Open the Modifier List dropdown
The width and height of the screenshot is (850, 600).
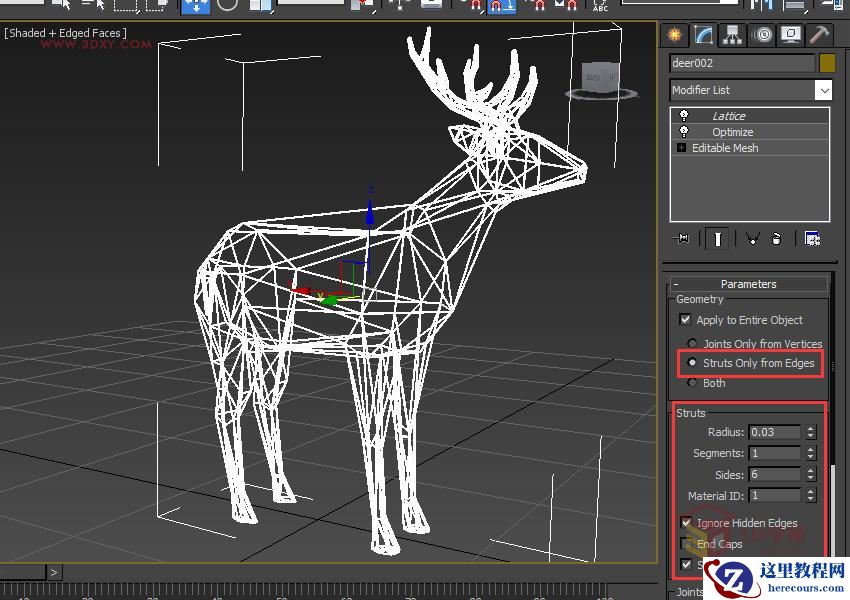click(823, 90)
